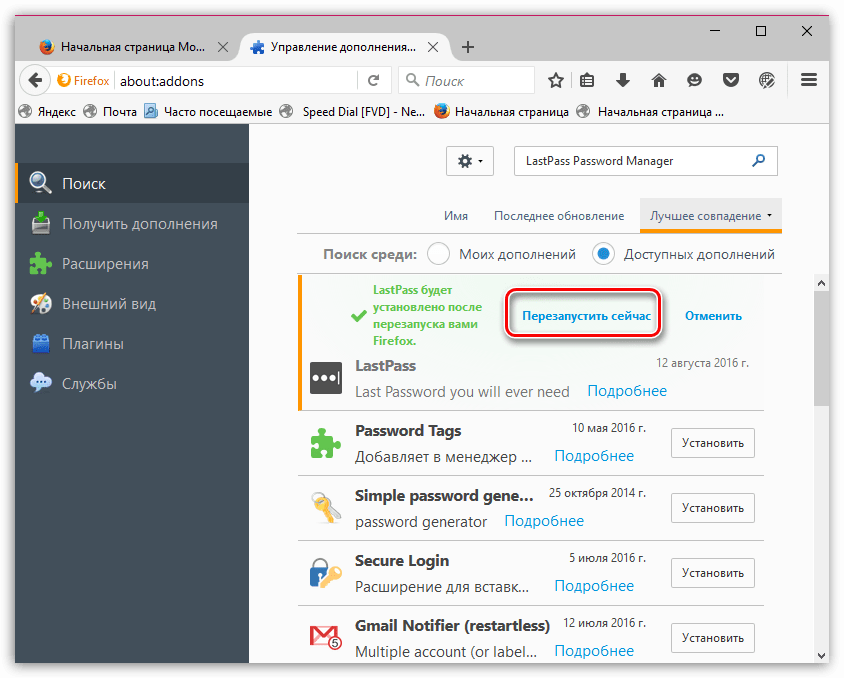Click the addon list scrollbar thumb
Screen dimensions: 844x678
tap(821, 349)
